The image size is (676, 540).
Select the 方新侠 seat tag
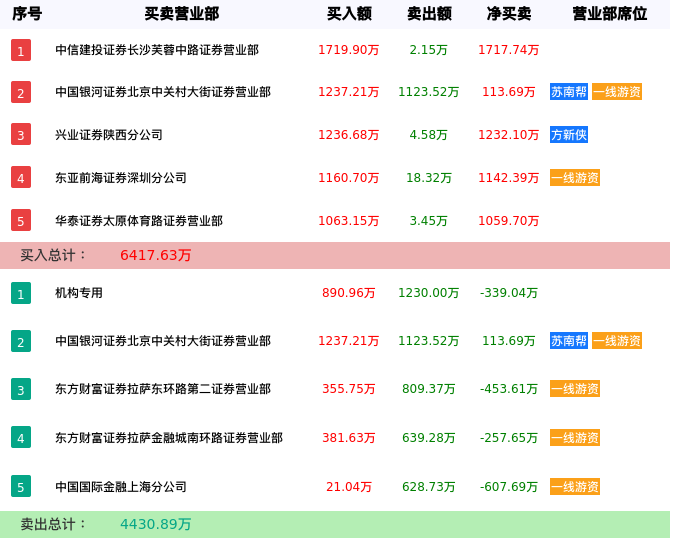pyautogui.click(x=569, y=134)
